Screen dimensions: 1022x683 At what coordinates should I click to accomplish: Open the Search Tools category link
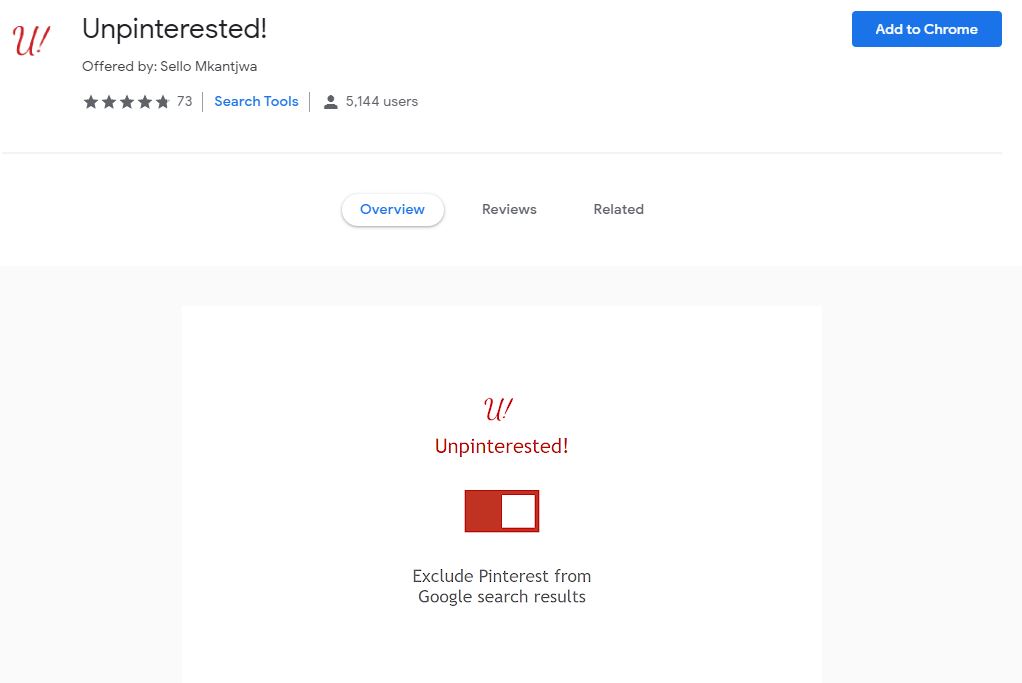pos(255,101)
